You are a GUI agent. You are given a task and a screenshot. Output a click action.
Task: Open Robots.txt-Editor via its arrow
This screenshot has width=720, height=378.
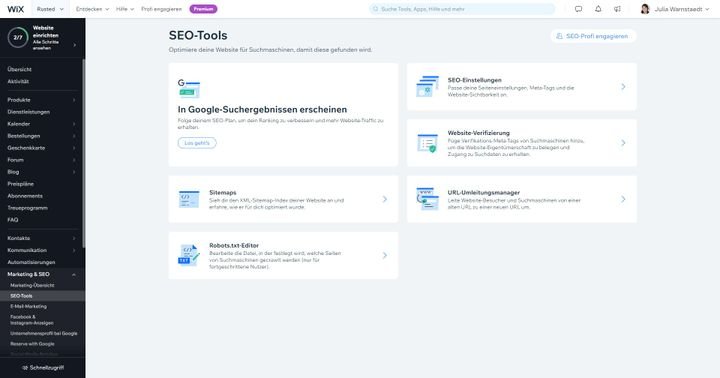pos(385,255)
